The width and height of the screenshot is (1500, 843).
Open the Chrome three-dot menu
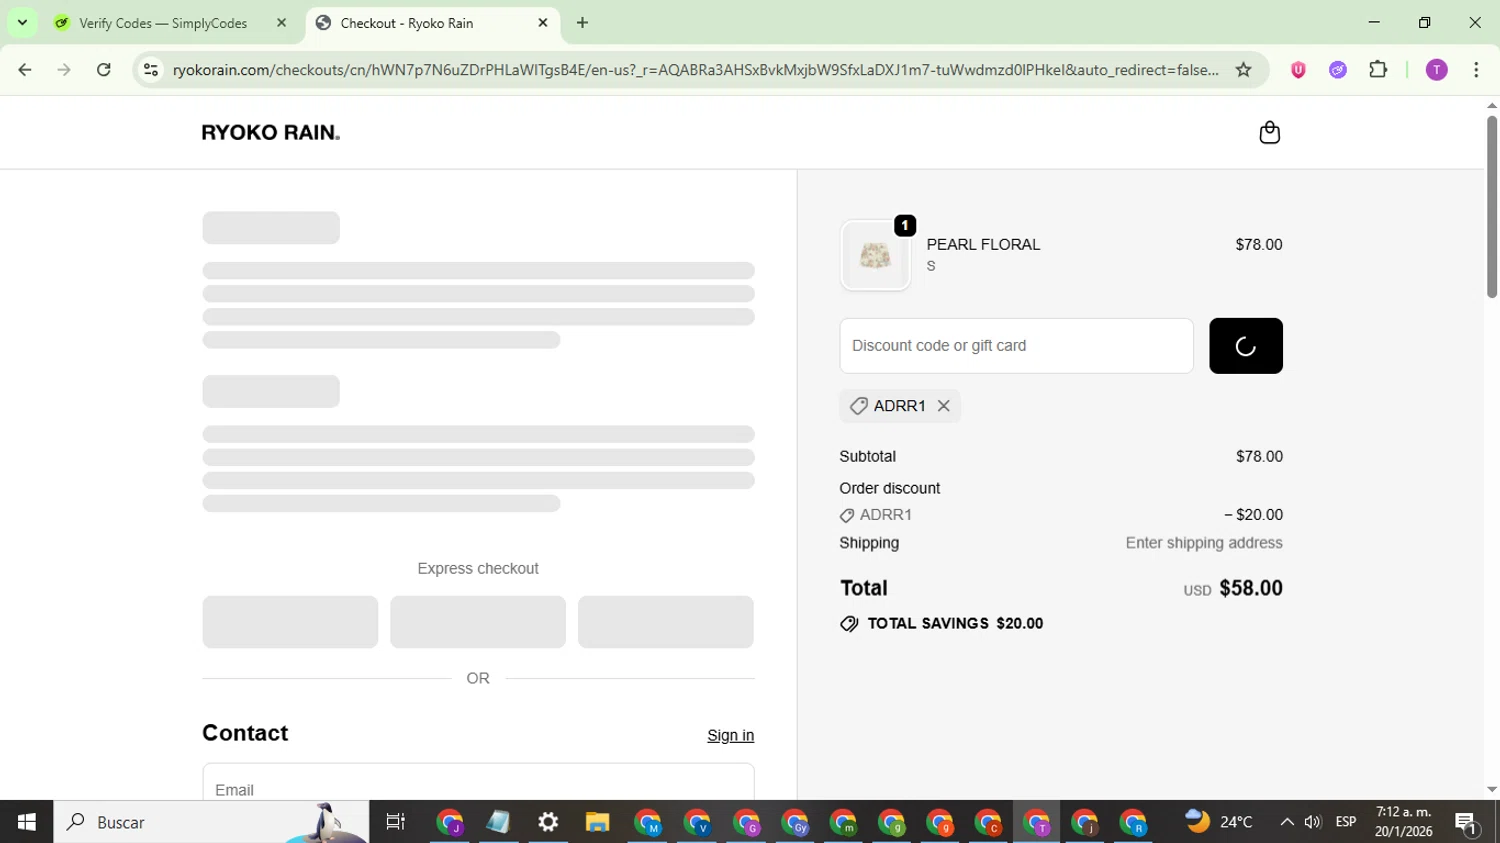pyautogui.click(x=1476, y=70)
